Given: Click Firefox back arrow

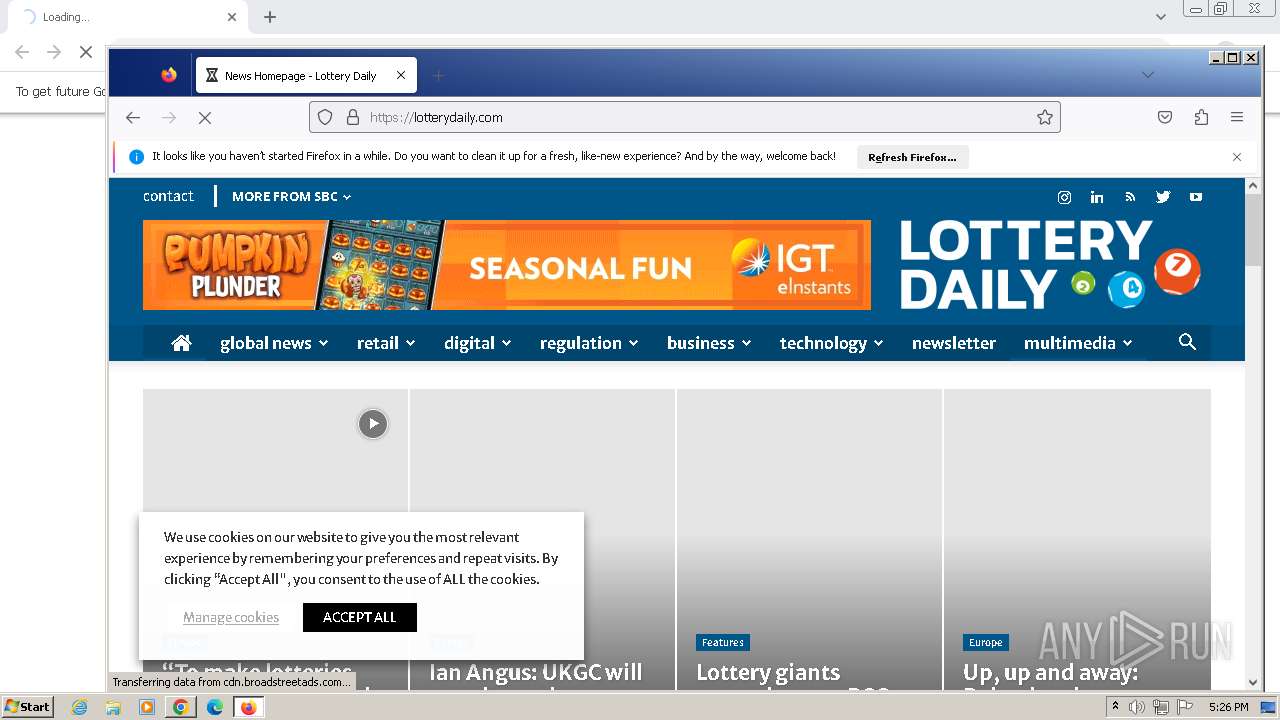Looking at the screenshot, I should tap(133, 117).
